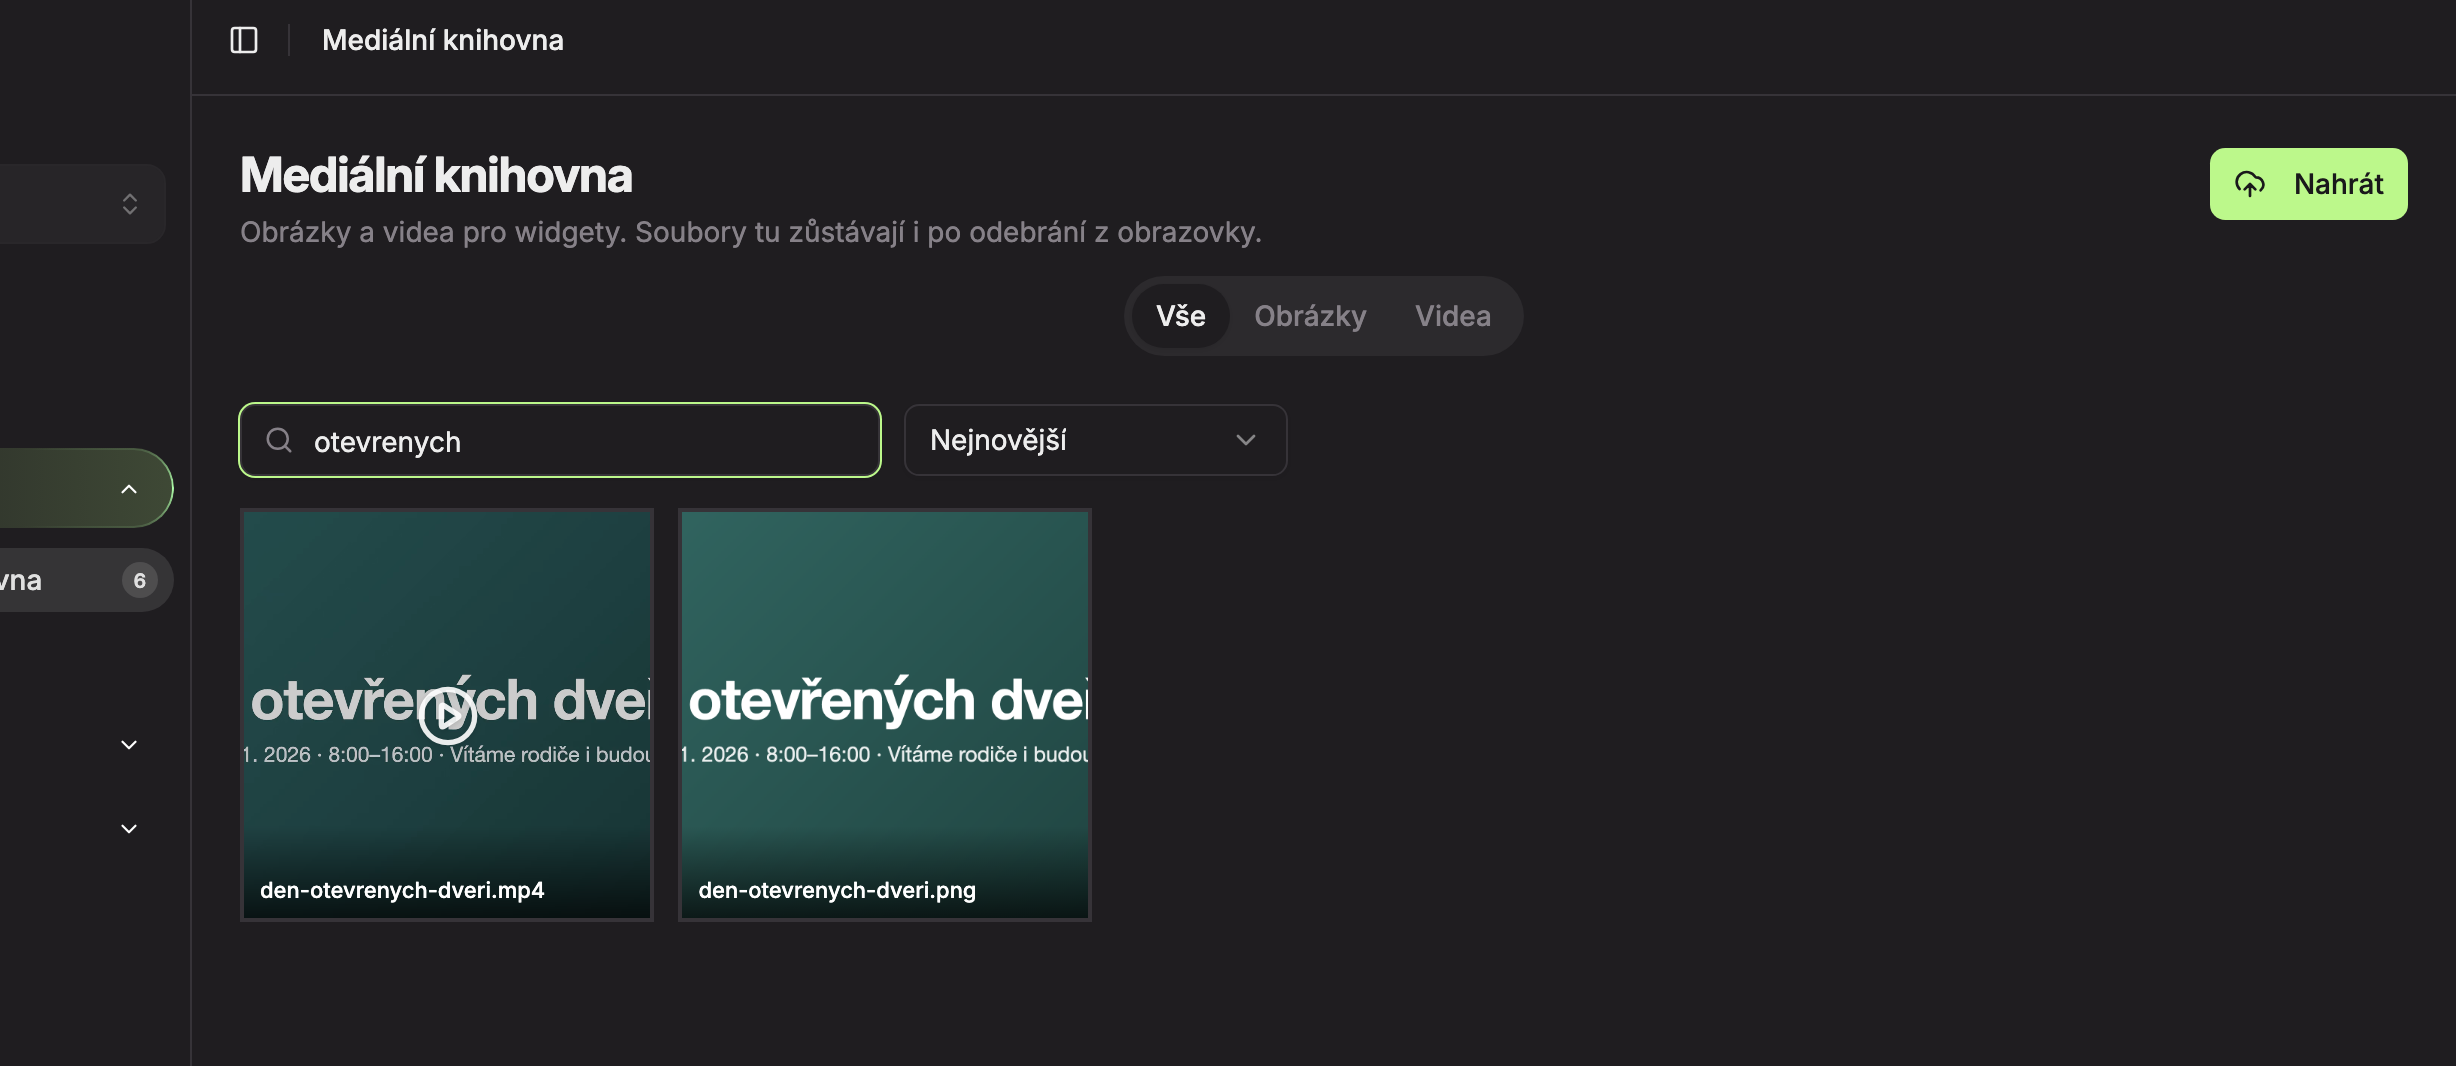Click the Nahrát upload button
Screen dimensions: 2456x1066
pyautogui.click(x=2308, y=184)
